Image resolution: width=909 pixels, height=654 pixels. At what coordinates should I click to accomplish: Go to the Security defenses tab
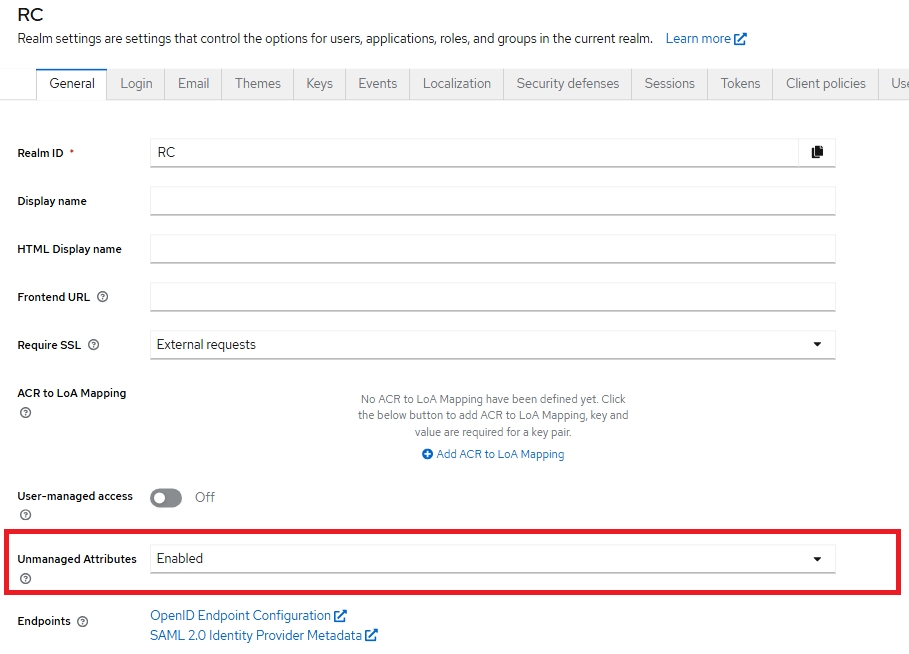[567, 83]
